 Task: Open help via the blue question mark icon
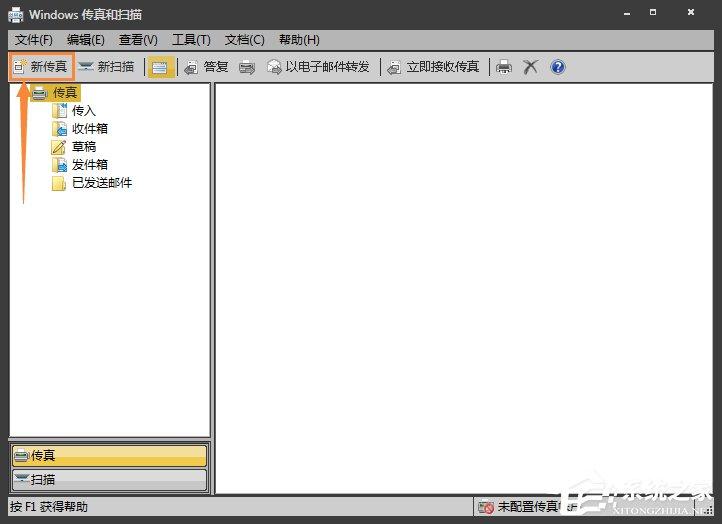(558, 67)
